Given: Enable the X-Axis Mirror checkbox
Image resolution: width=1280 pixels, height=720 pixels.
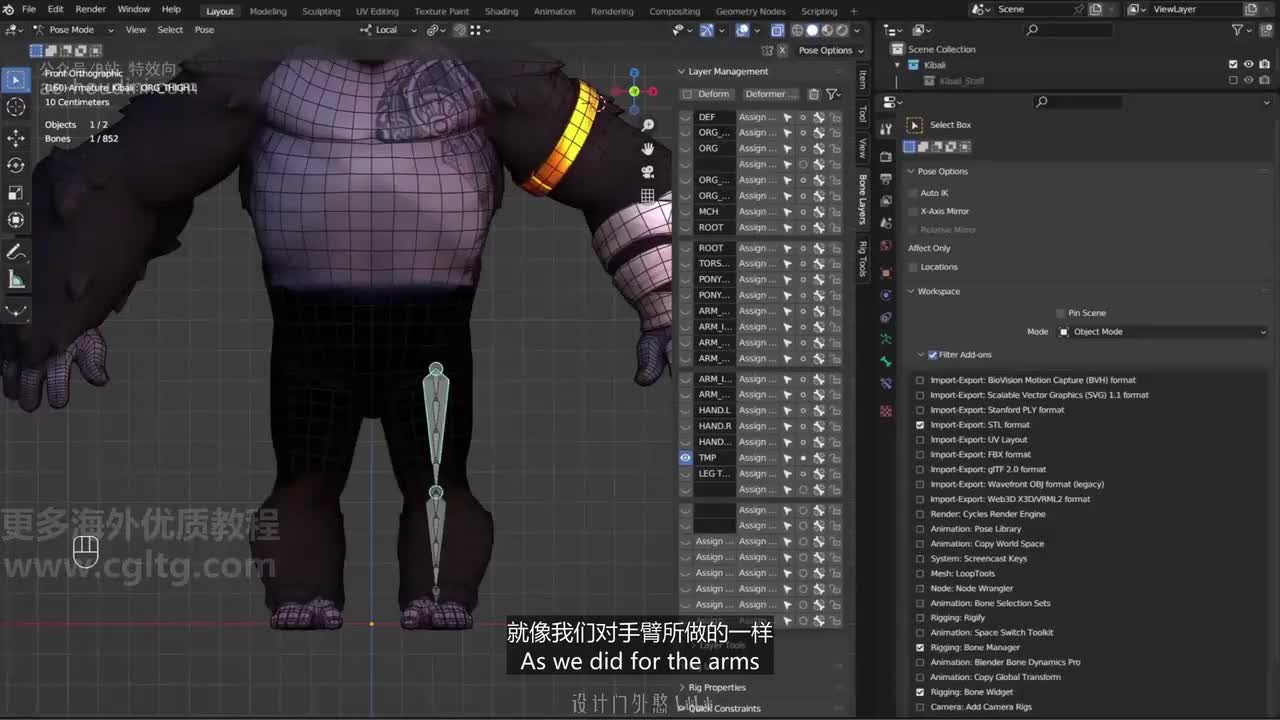Looking at the screenshot, I should [913, 211].
